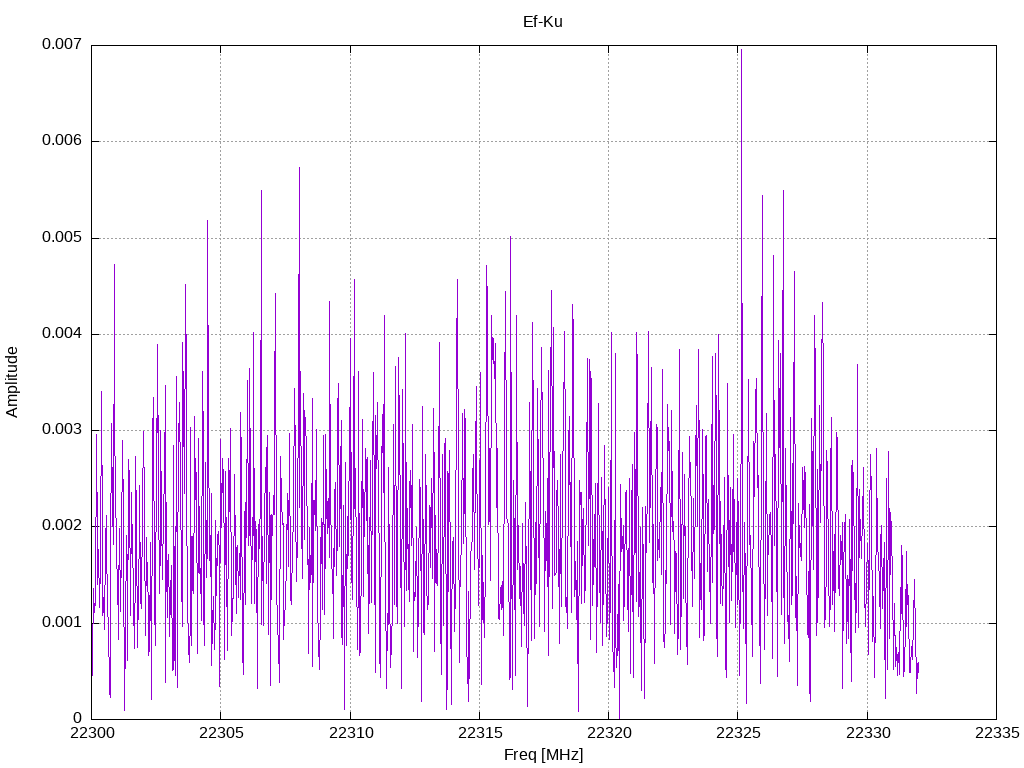1024x768 pixels.
Task: Click the 22320 x-axis tick label
Action: (609, 733)
